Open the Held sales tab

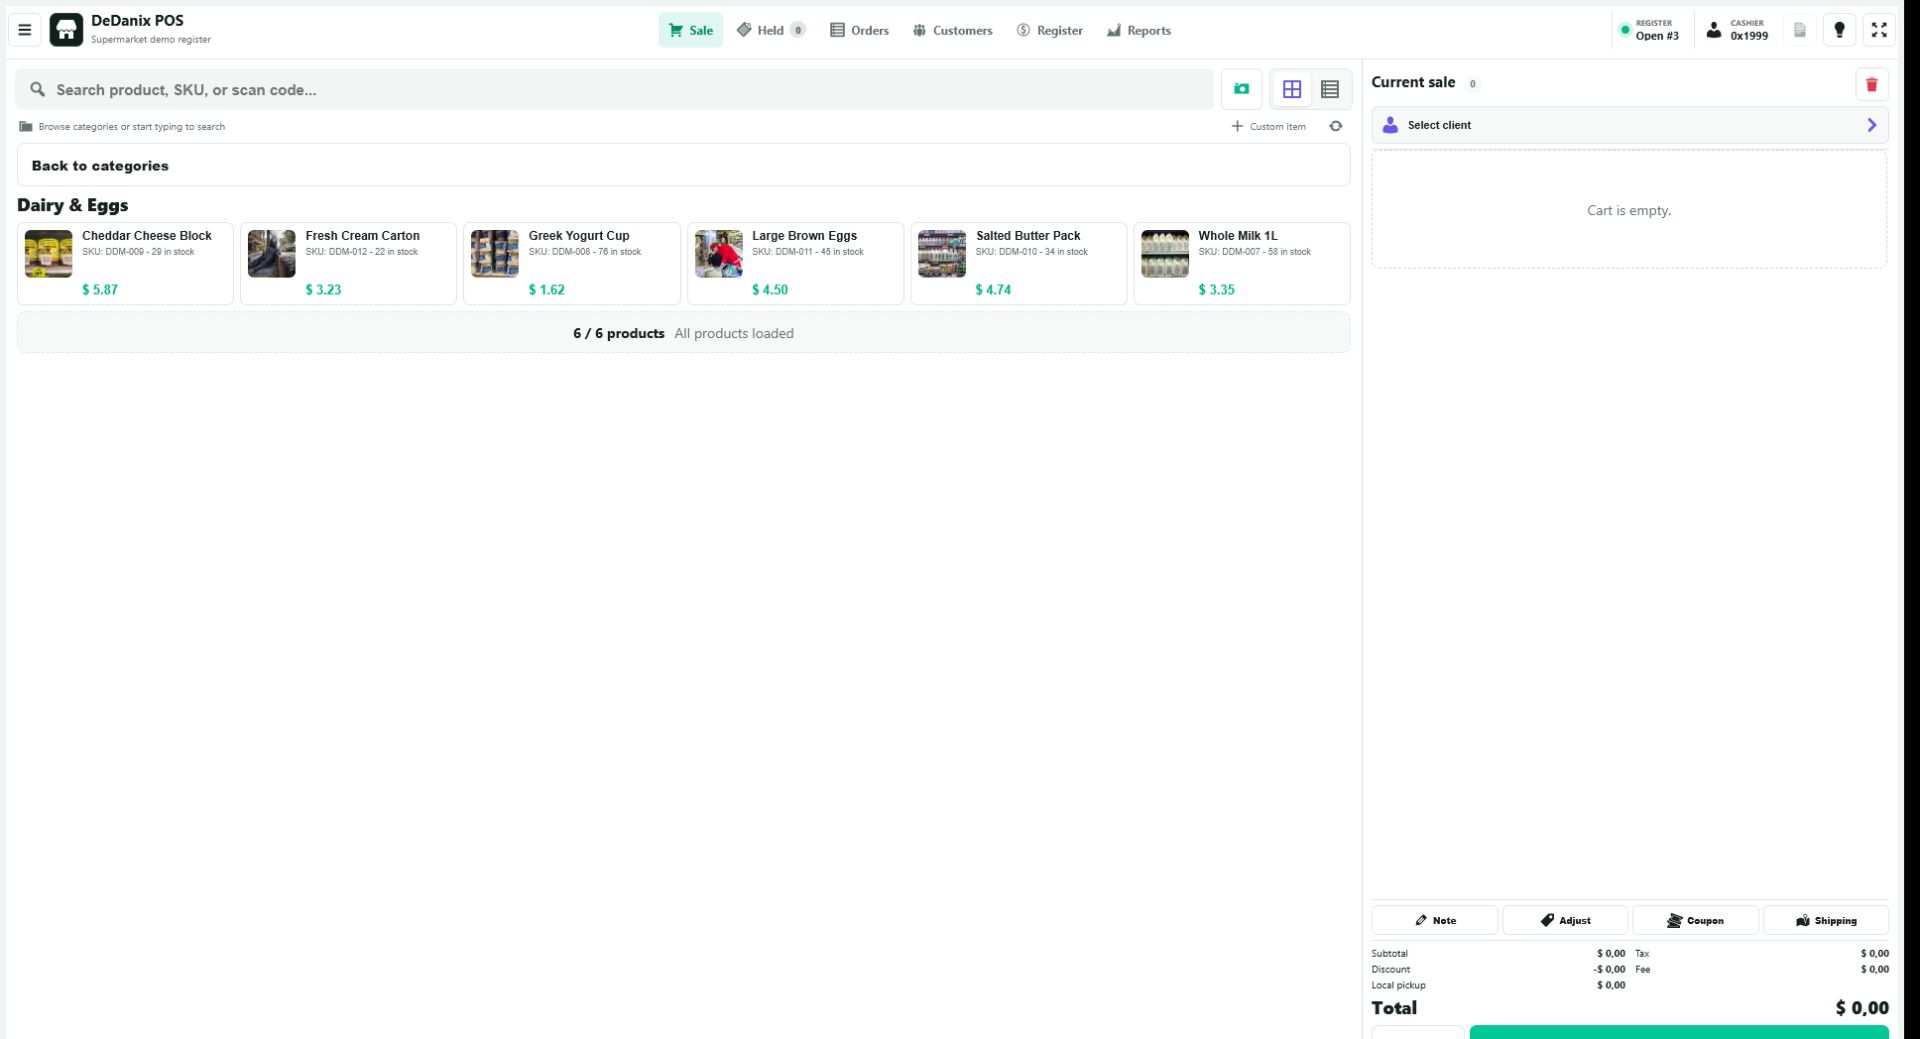click(x=770, y=30)
